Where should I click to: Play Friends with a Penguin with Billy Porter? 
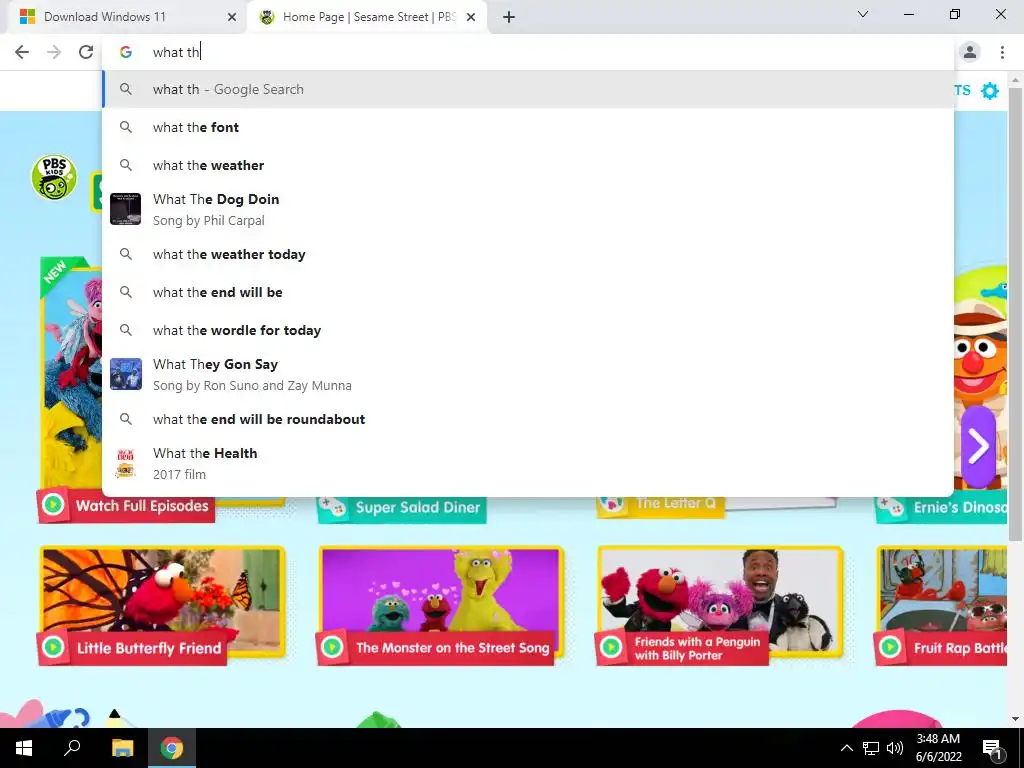pyautogui.click(x=720, y=605)
